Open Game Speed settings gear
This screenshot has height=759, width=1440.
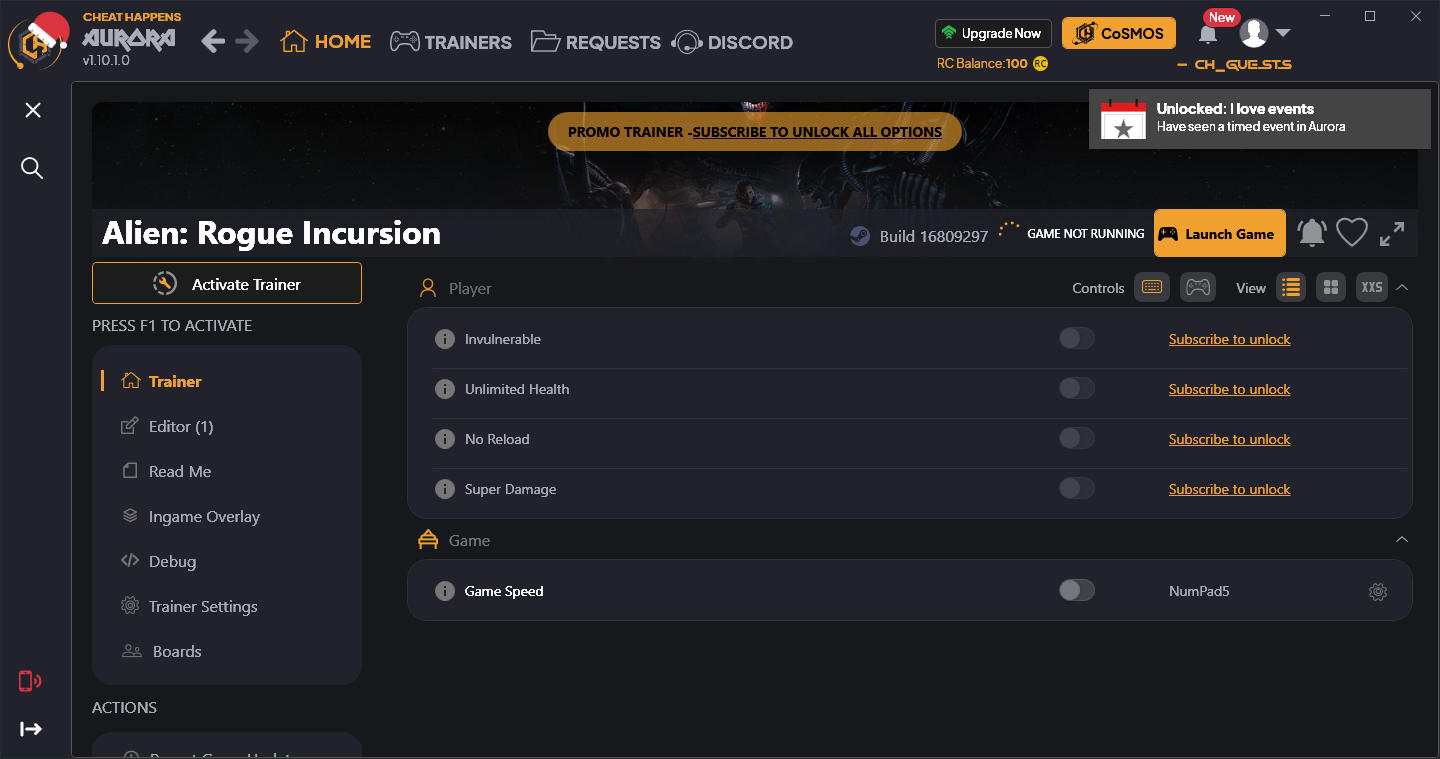pyautogui.click(x=1378, y=591)
